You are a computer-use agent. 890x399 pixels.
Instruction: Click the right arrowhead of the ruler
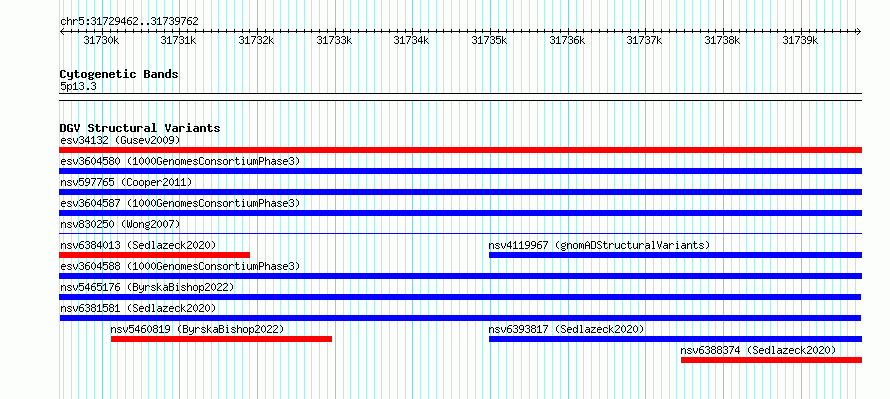click(x=859, y=32)
